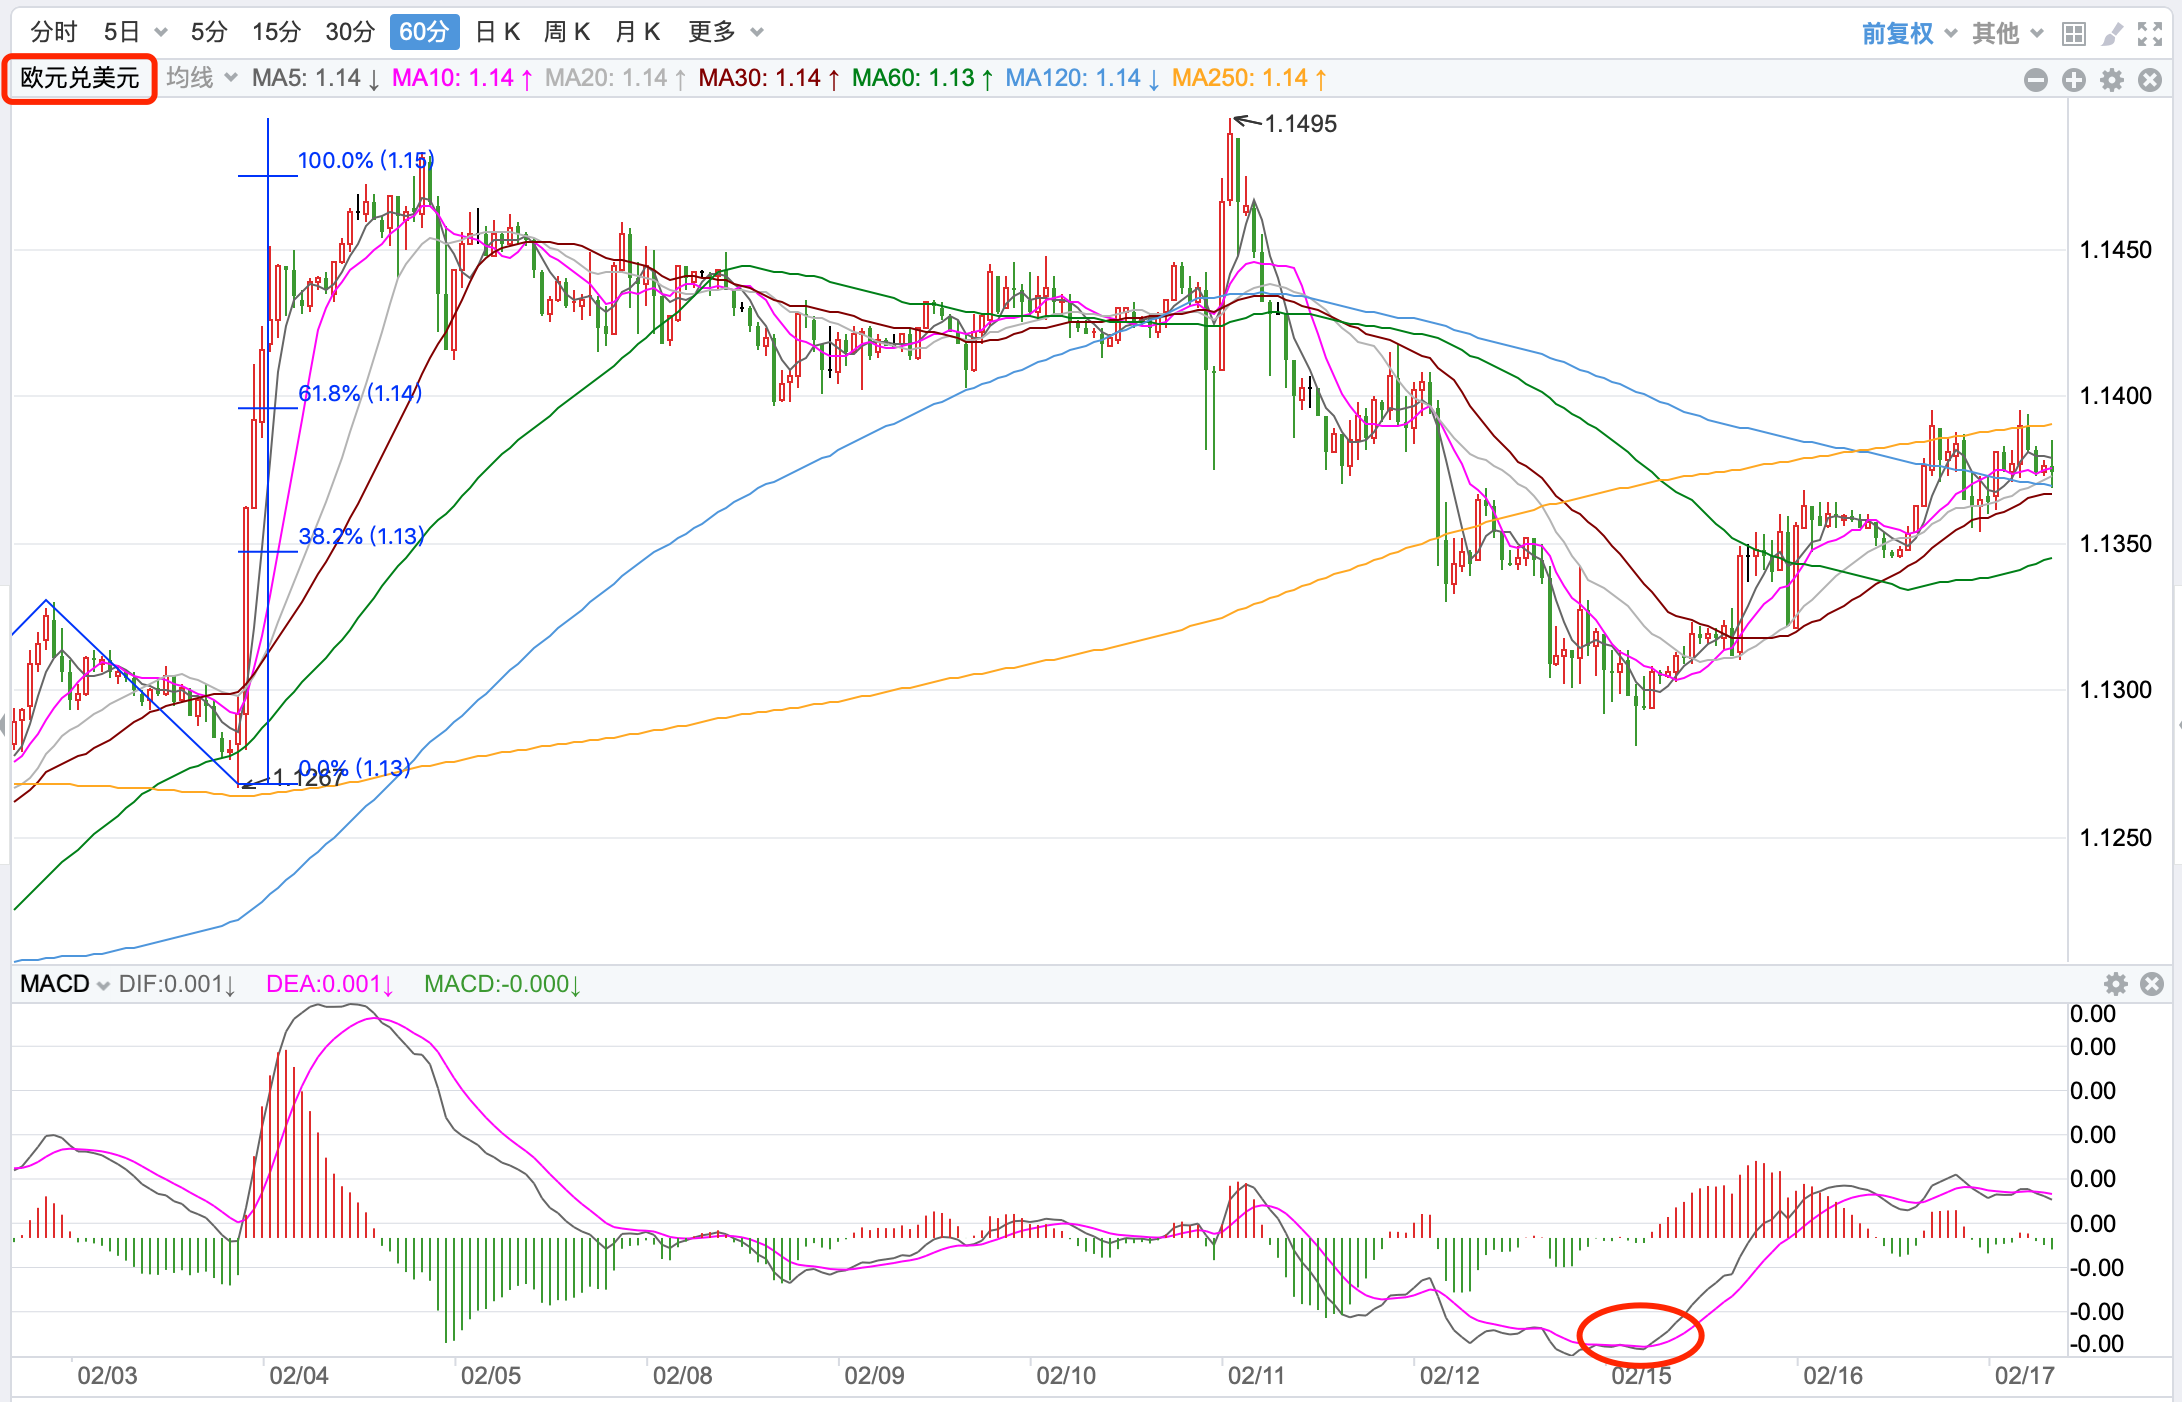Screen dimensions: 2182x1402
Task: Click the 1.1495 high price marker
Action: click(1299, 124)
